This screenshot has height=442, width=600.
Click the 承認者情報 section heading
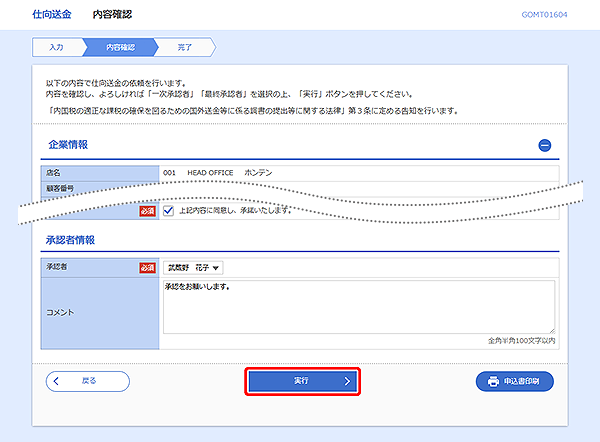pos(71,241)
